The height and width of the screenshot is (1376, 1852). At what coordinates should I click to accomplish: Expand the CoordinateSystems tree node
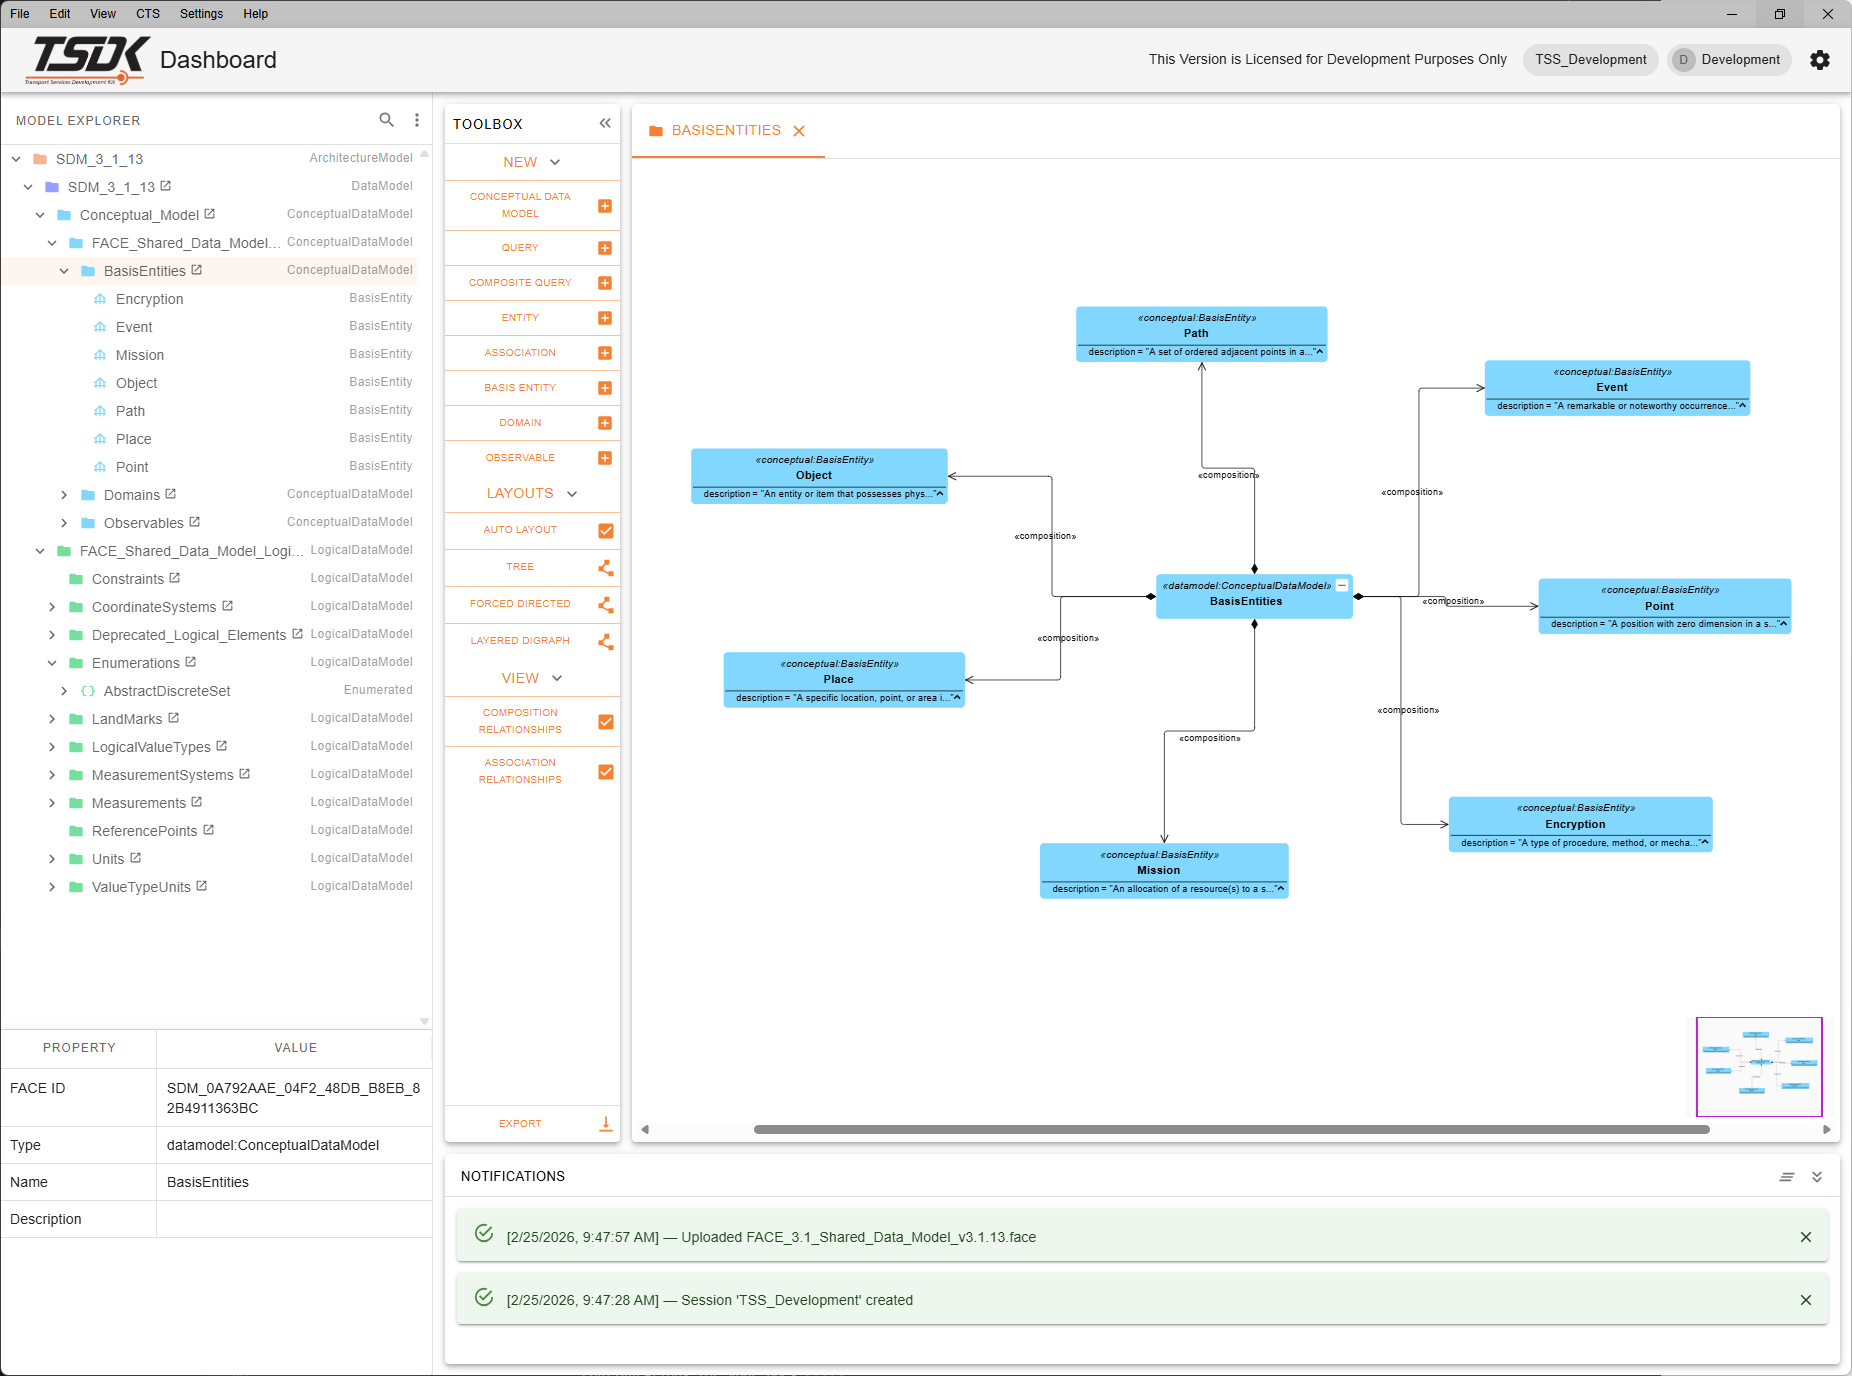[52, 607]
